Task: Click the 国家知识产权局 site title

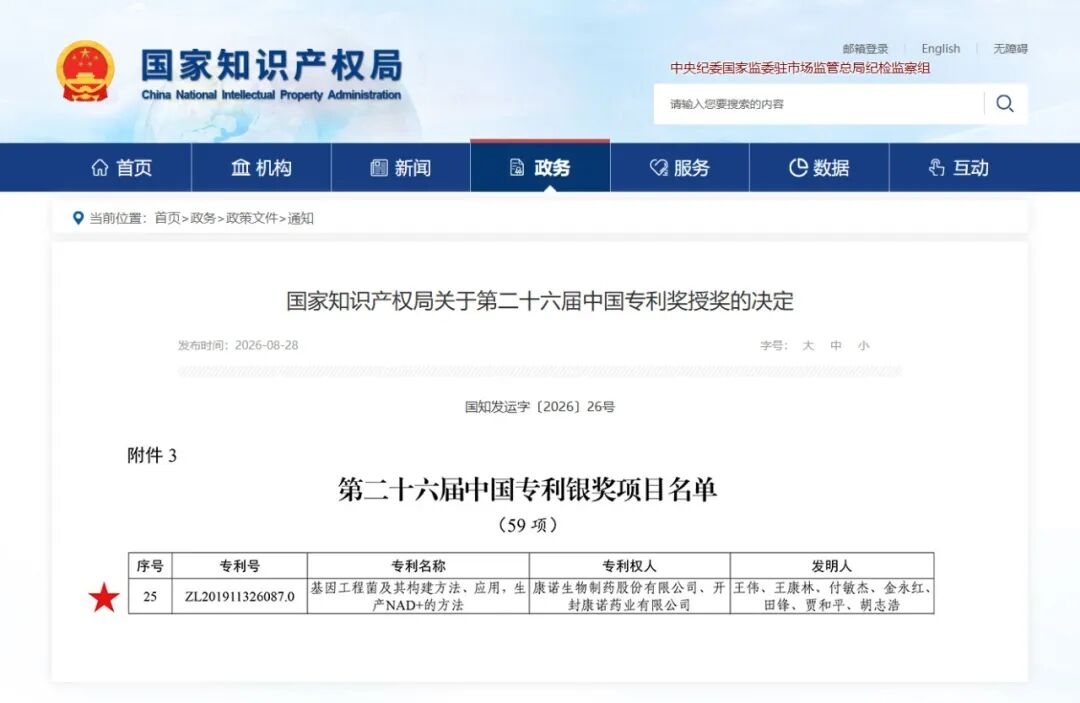Action: [271, 66]
